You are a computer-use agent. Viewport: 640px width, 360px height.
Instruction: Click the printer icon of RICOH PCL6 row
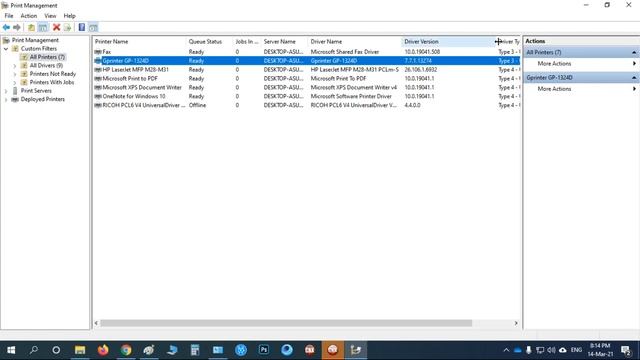[x=98, y=105]
